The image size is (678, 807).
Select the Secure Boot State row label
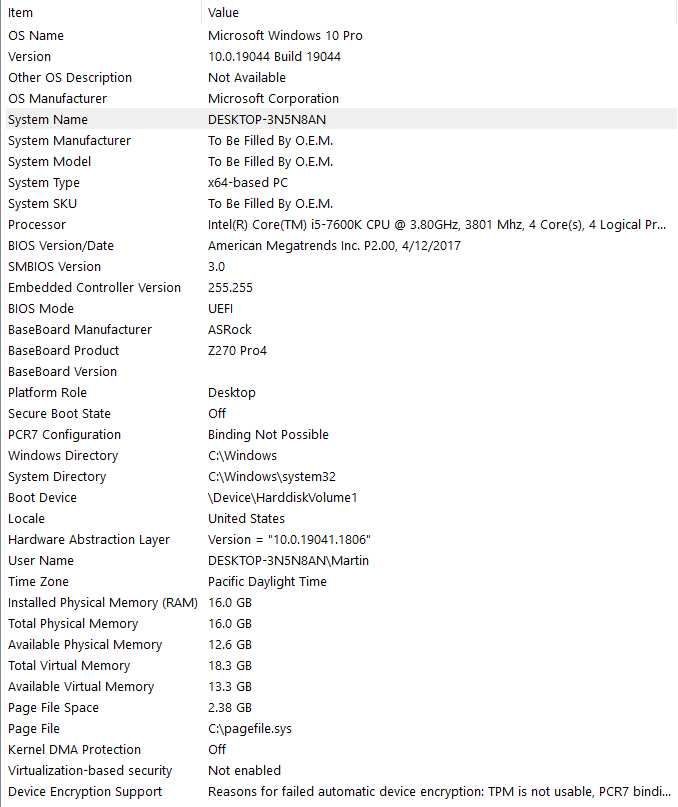tap(59, 414)
